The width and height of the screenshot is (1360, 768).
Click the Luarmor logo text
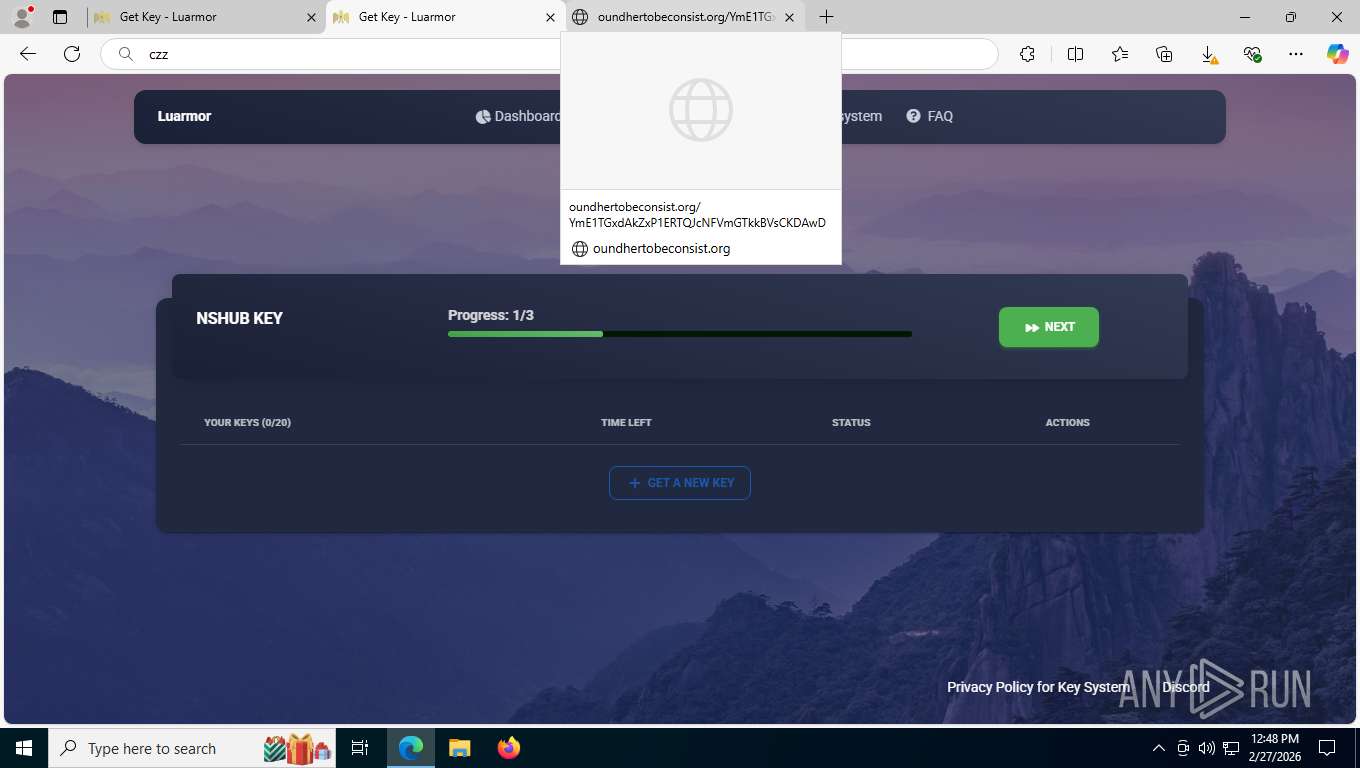pos(184,116)
